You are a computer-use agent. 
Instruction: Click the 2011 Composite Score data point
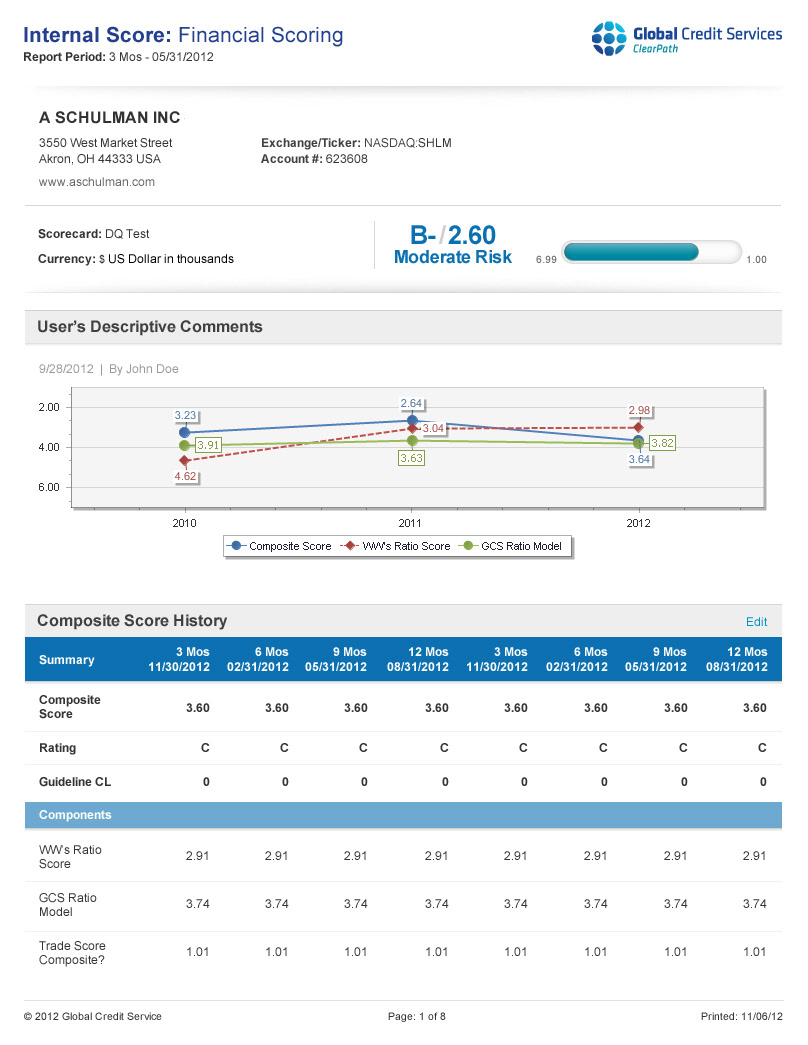411,421
